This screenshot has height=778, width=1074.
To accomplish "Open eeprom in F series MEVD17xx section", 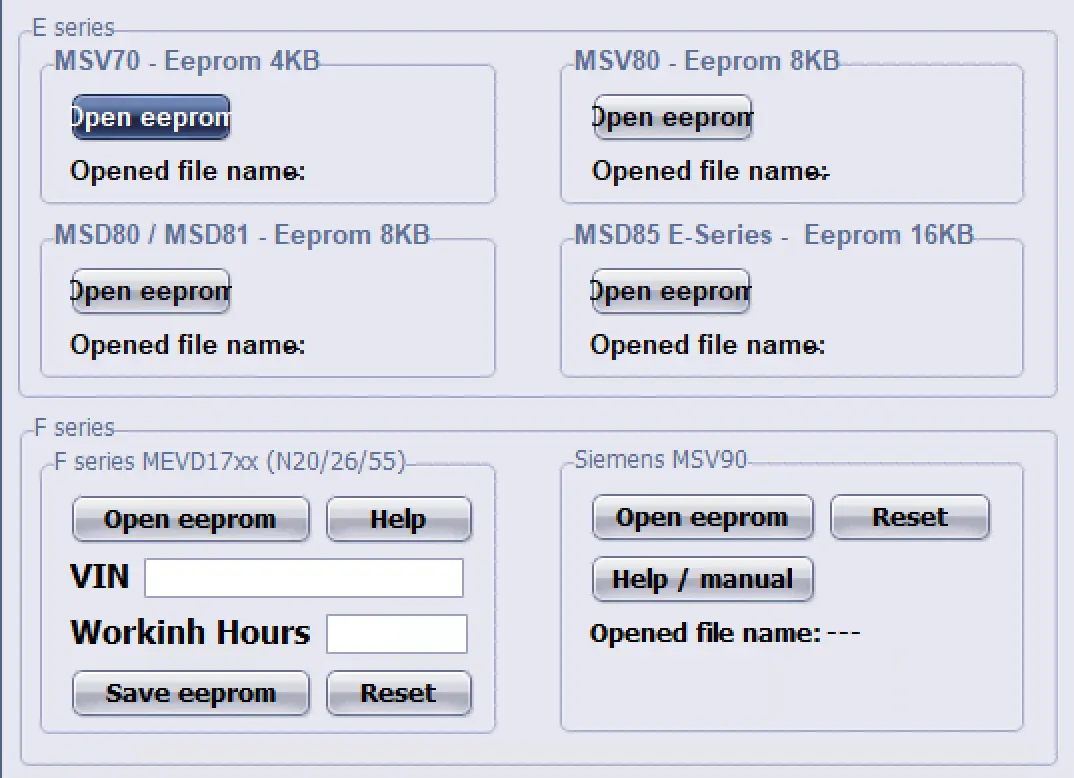I will (190, 518).
